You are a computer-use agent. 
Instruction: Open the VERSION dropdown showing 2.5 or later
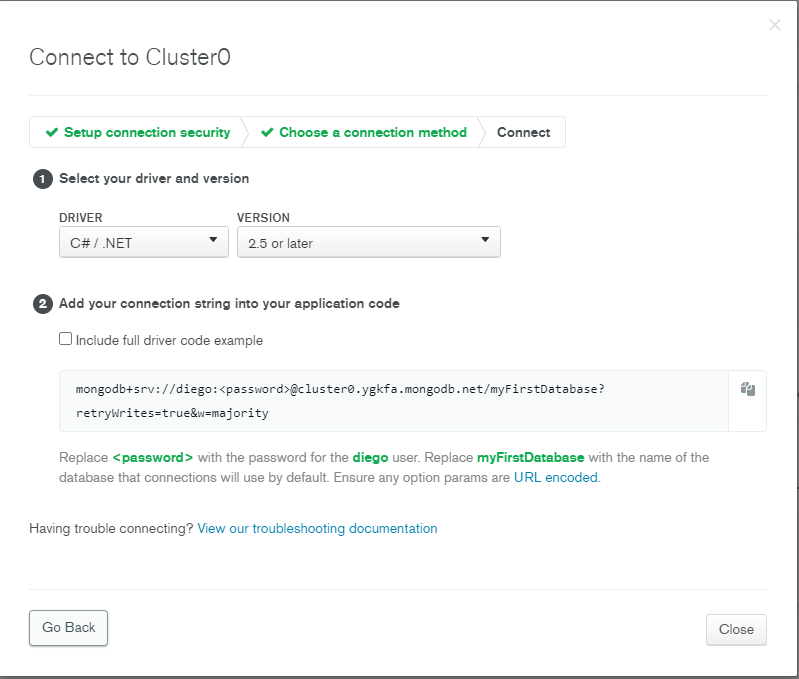coord(368,242)
